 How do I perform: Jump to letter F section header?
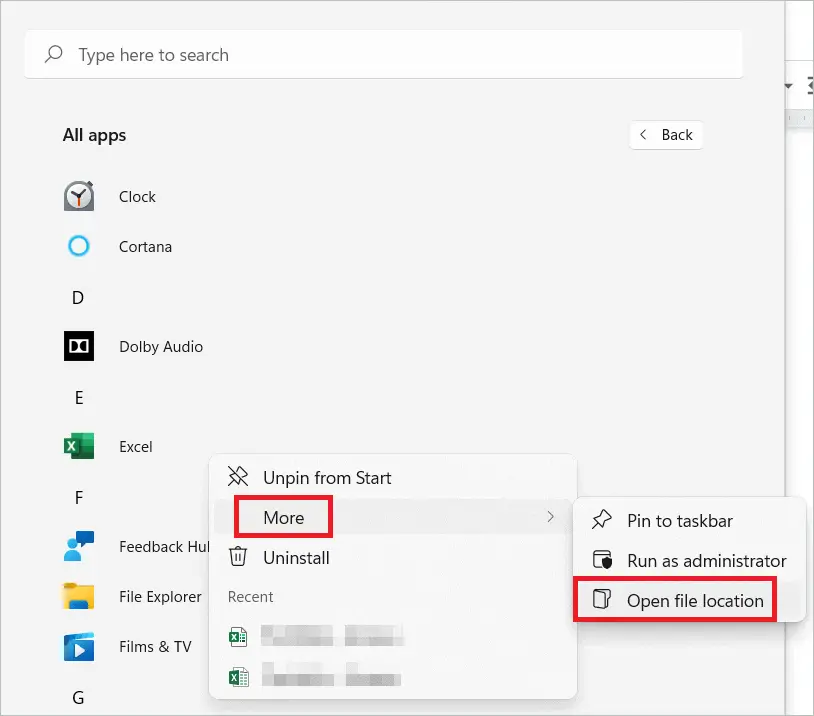79,498
